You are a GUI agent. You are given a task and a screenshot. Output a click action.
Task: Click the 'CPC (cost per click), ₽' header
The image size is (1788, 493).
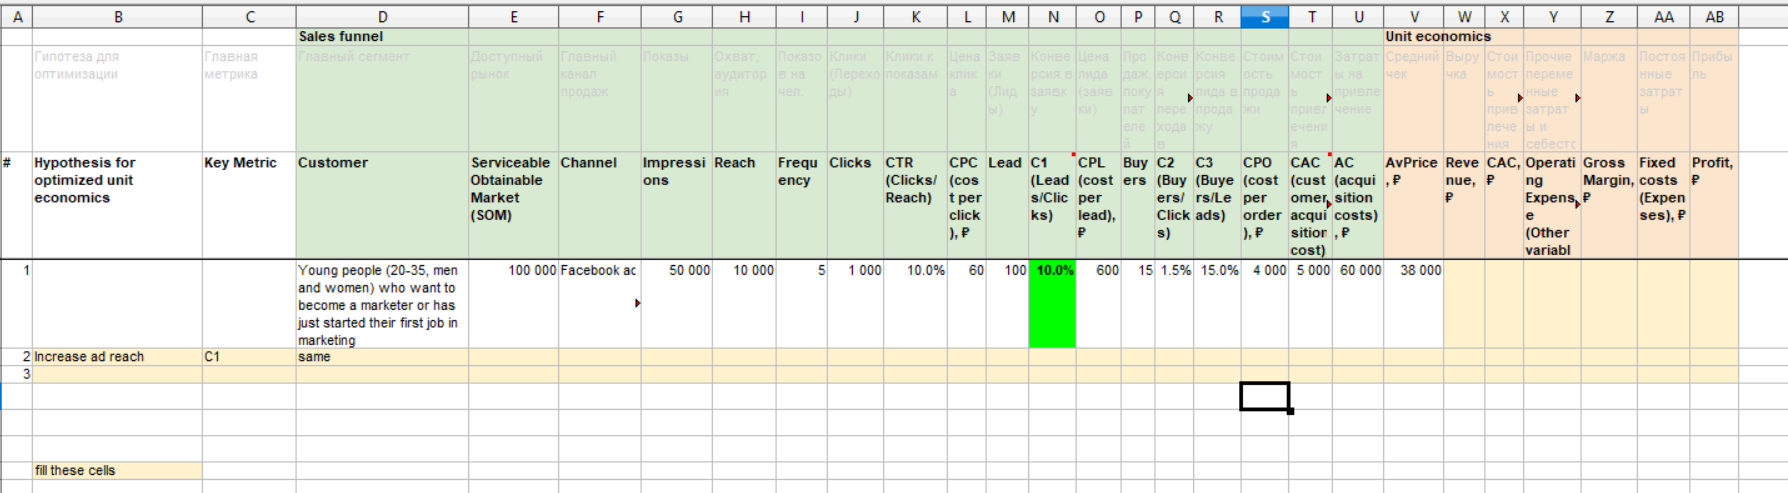966,205
